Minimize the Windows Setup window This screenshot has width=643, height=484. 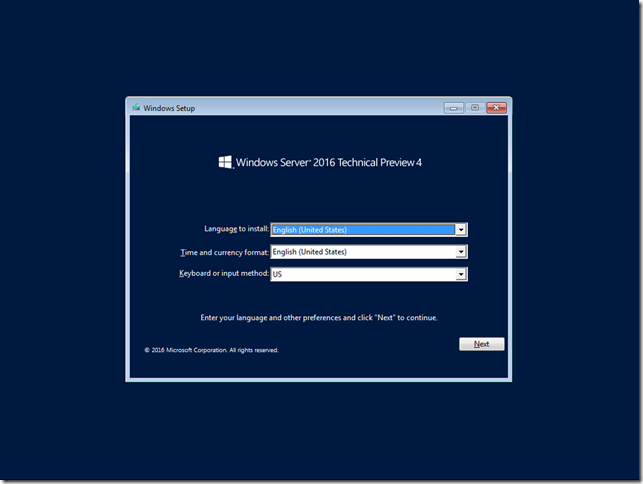(x=454, y=108)
